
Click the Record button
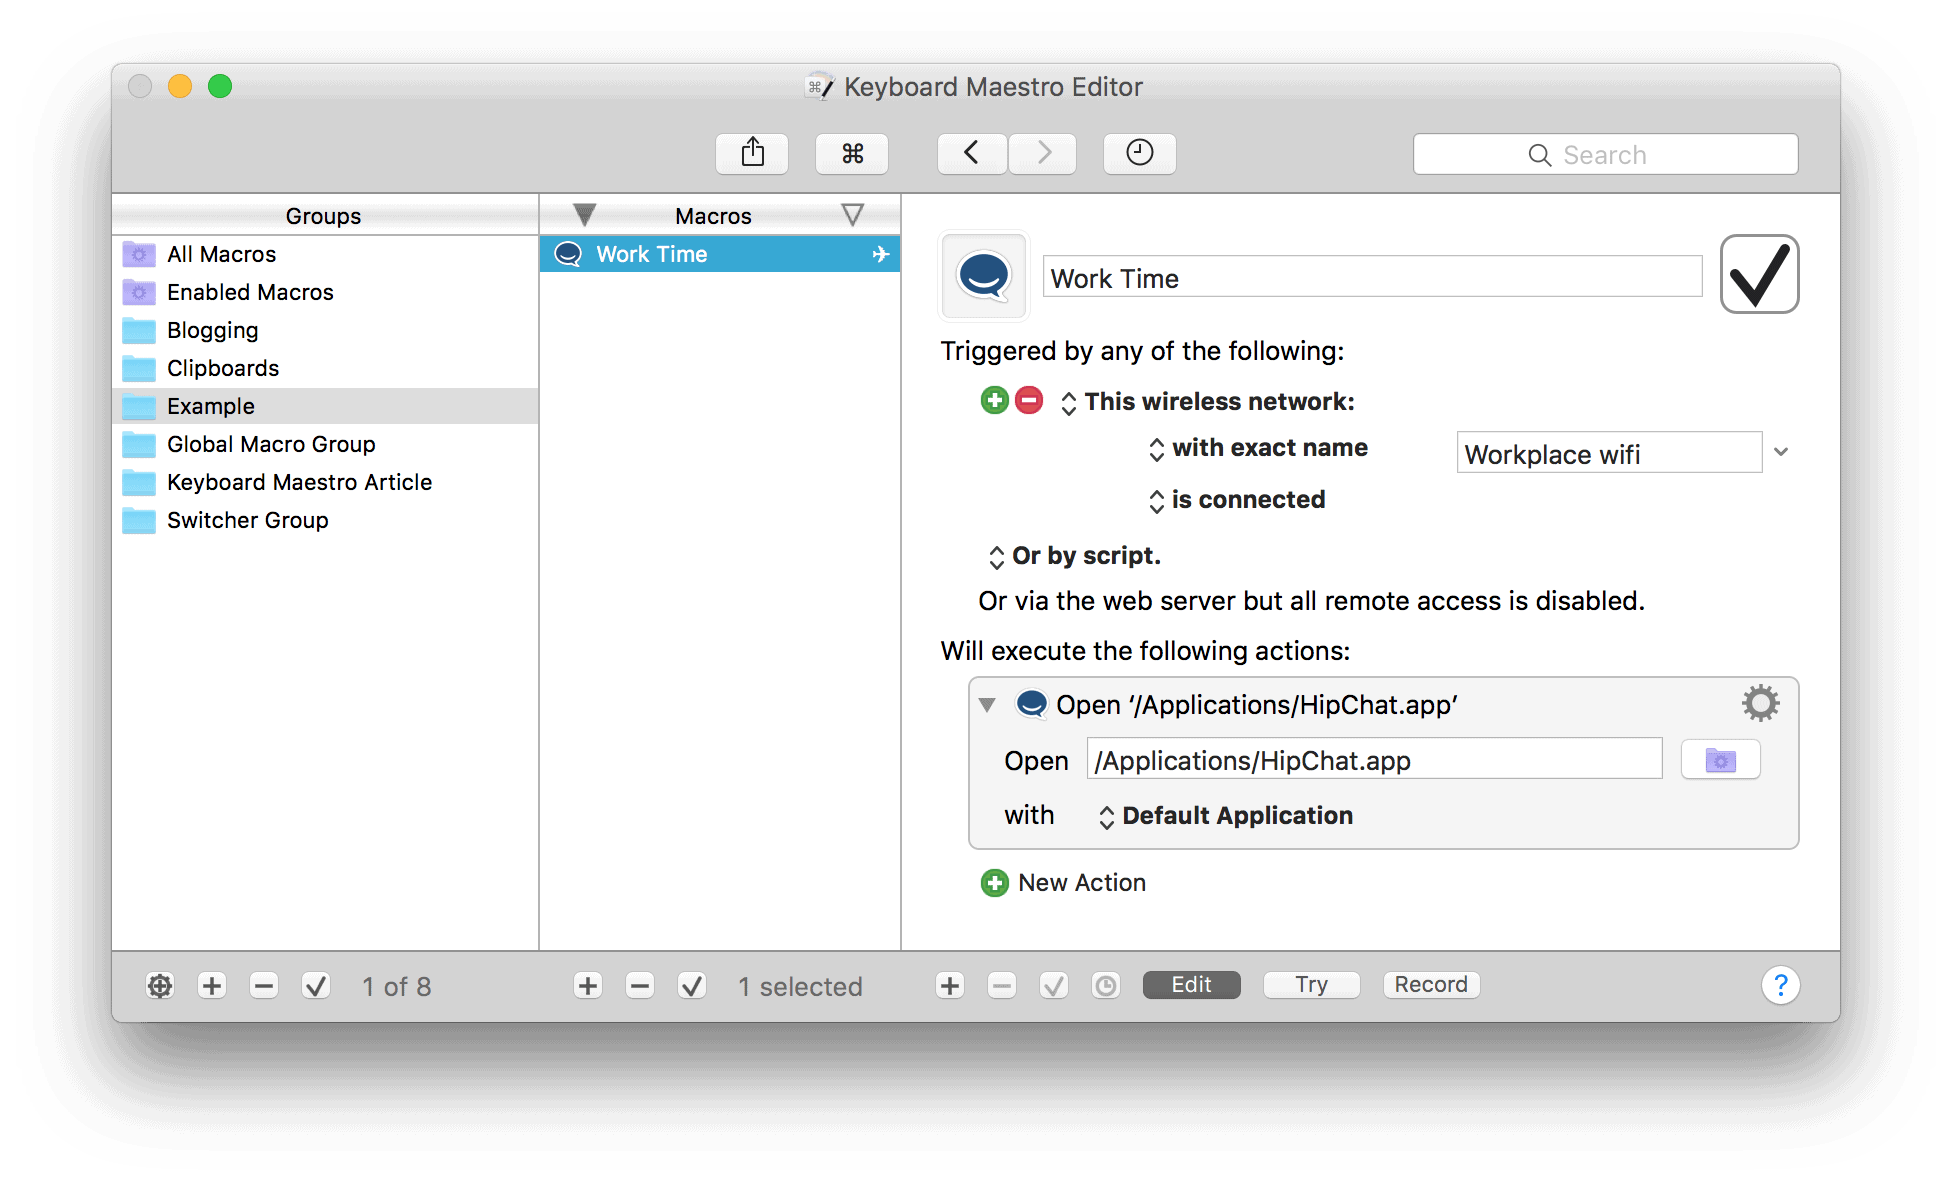pos(1431,985)
